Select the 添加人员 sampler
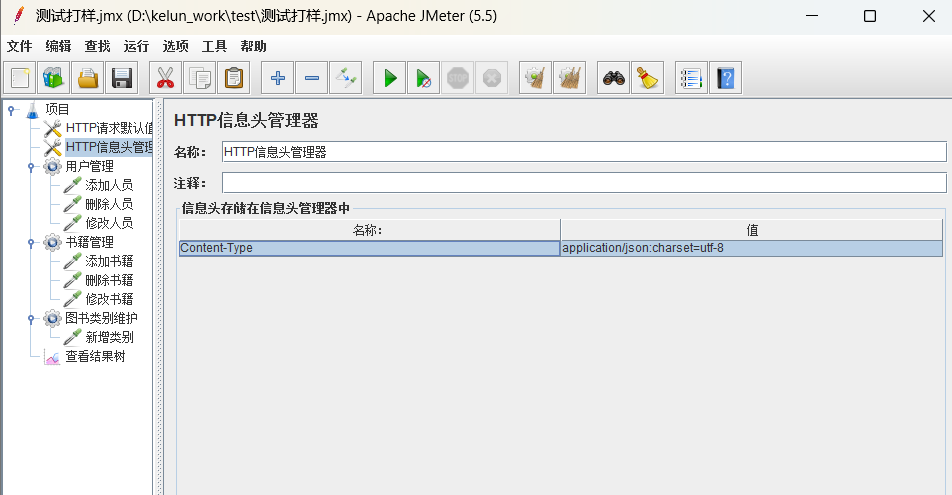Image resolution: width=952 pixels, height=495 pixels. (109, 185)
